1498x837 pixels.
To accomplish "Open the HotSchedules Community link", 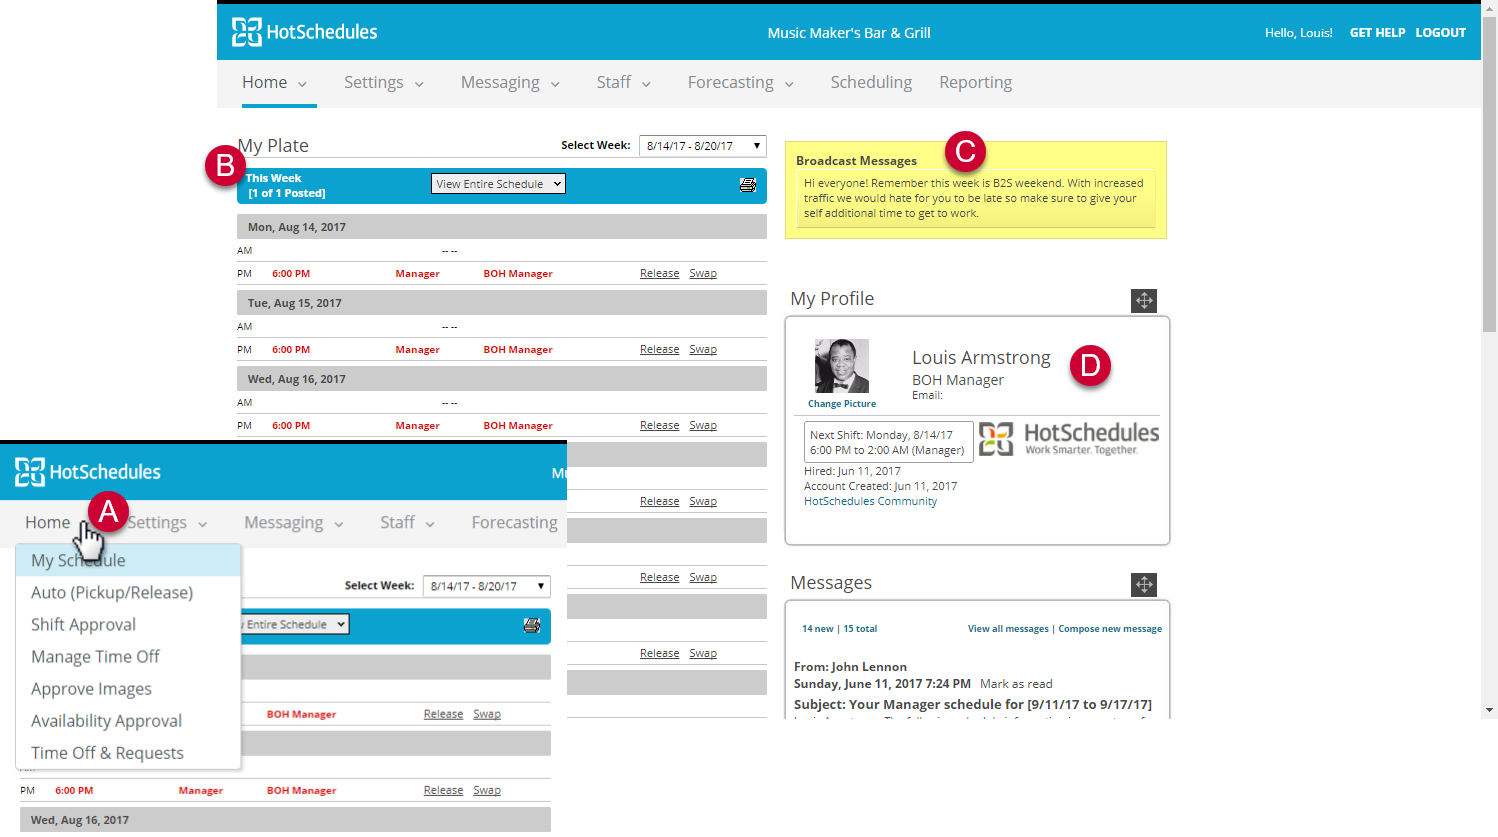I will [870, 502].
